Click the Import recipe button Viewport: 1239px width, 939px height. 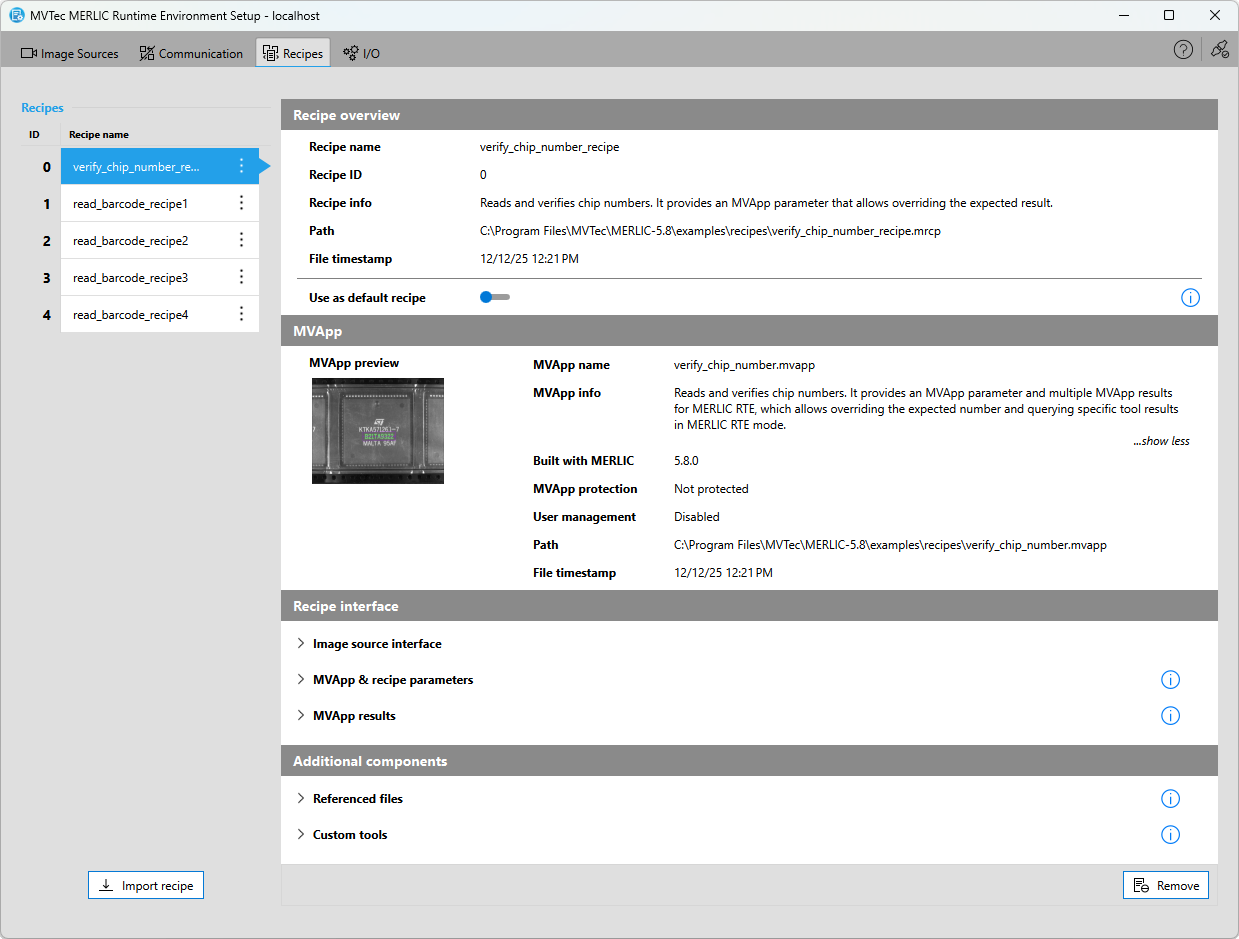pos(146,886)
